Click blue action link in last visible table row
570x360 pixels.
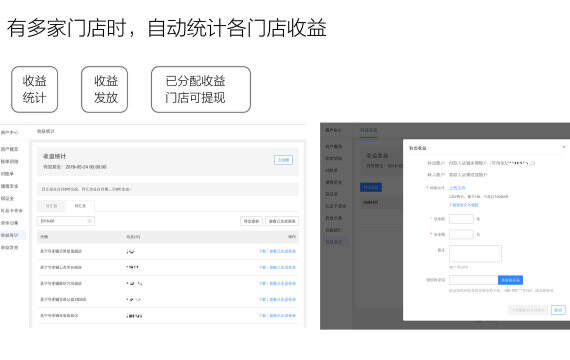278,316
